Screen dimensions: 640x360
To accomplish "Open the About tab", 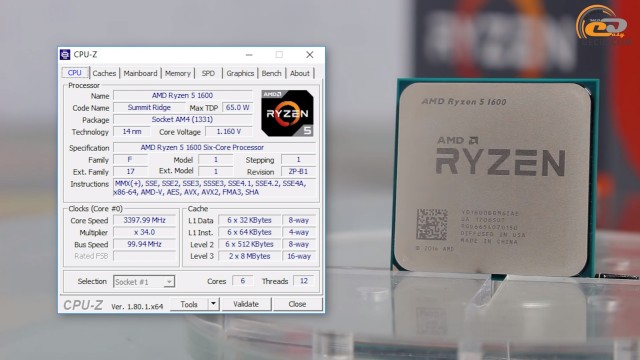I will (x=300, y=73).
